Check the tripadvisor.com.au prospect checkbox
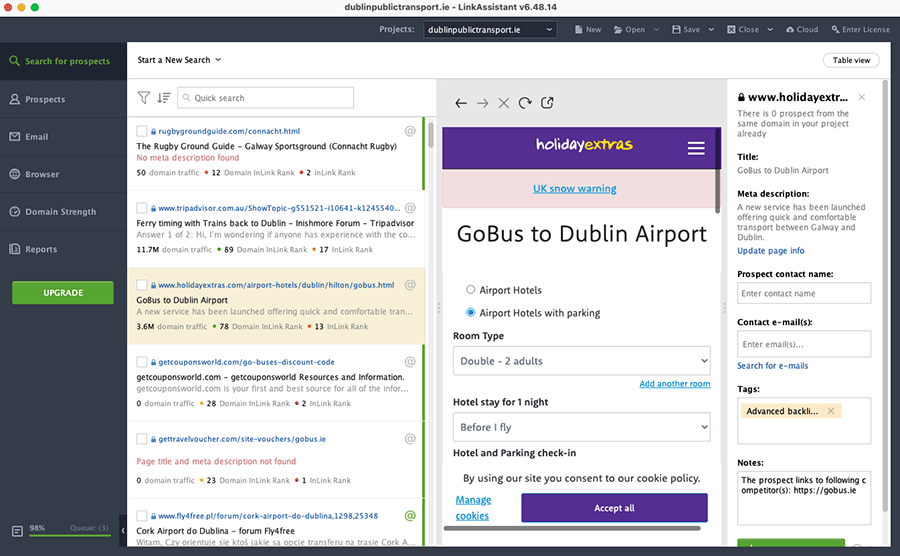This screenshot has width=900, height=556. point(141,208)
